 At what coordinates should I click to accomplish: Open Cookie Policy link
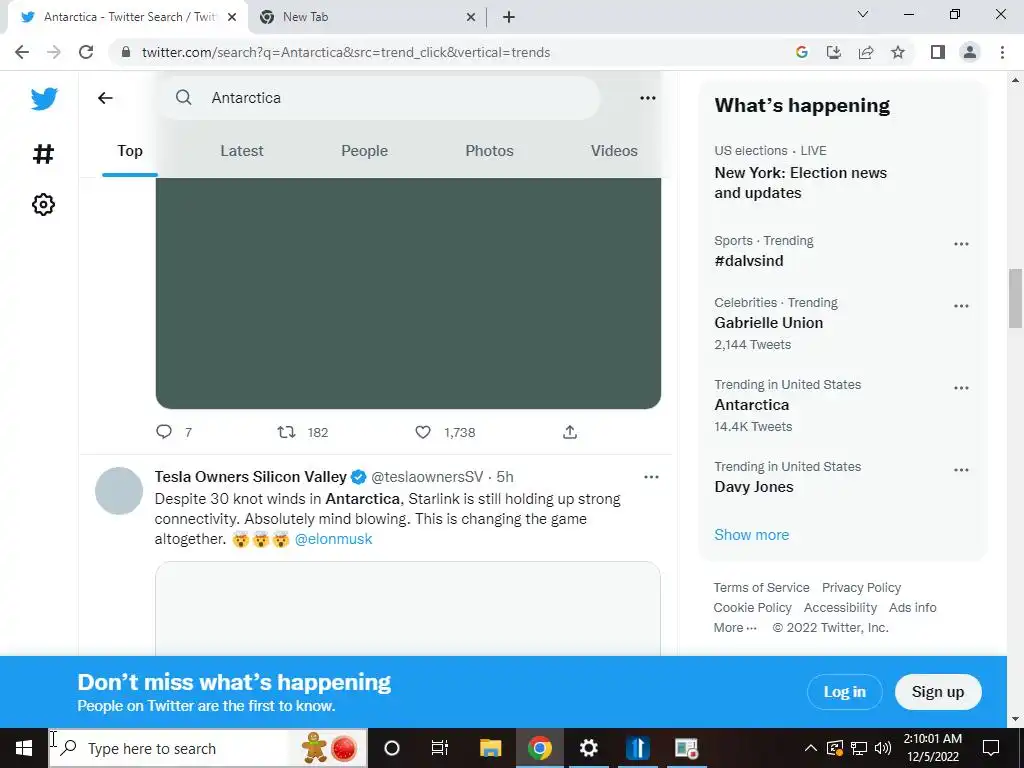pos(752,607)
